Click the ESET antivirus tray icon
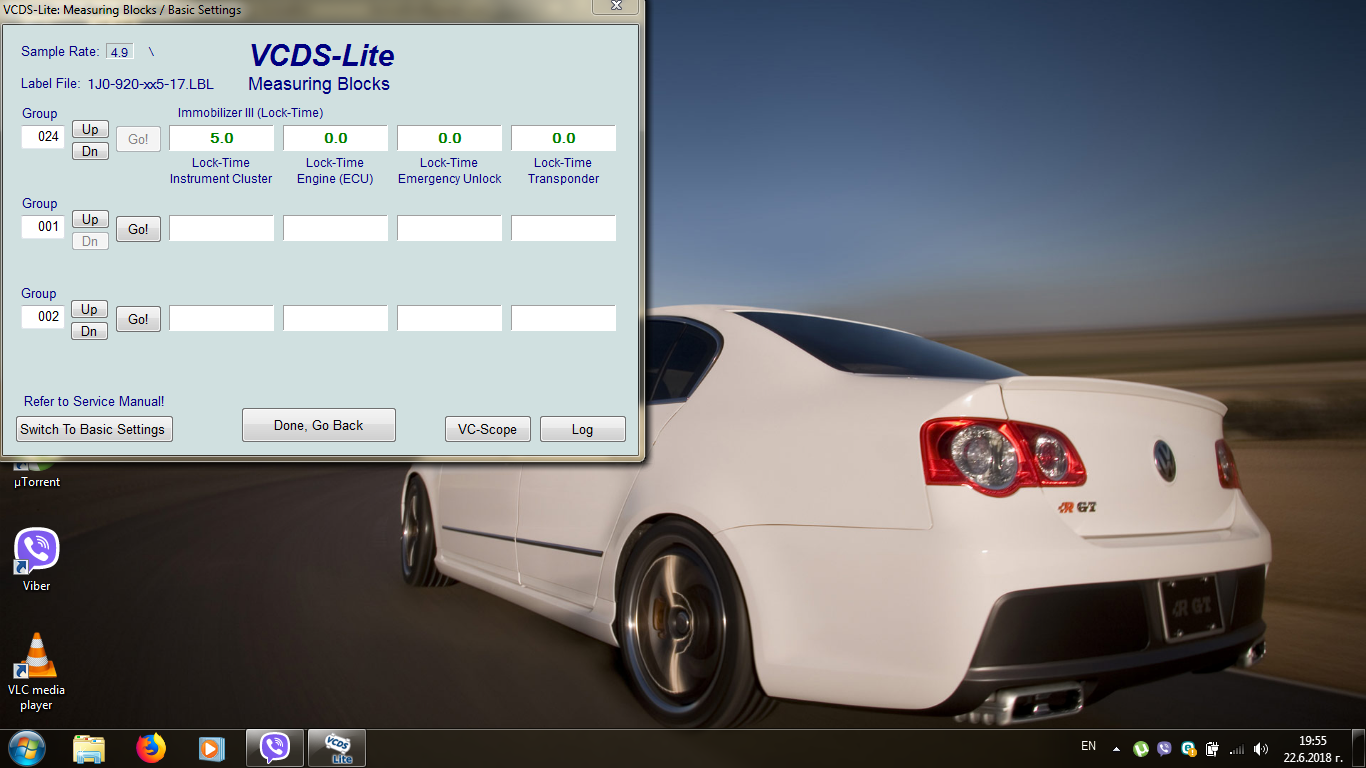Viewport: 1366px width, 768px height. point(1188,748)
